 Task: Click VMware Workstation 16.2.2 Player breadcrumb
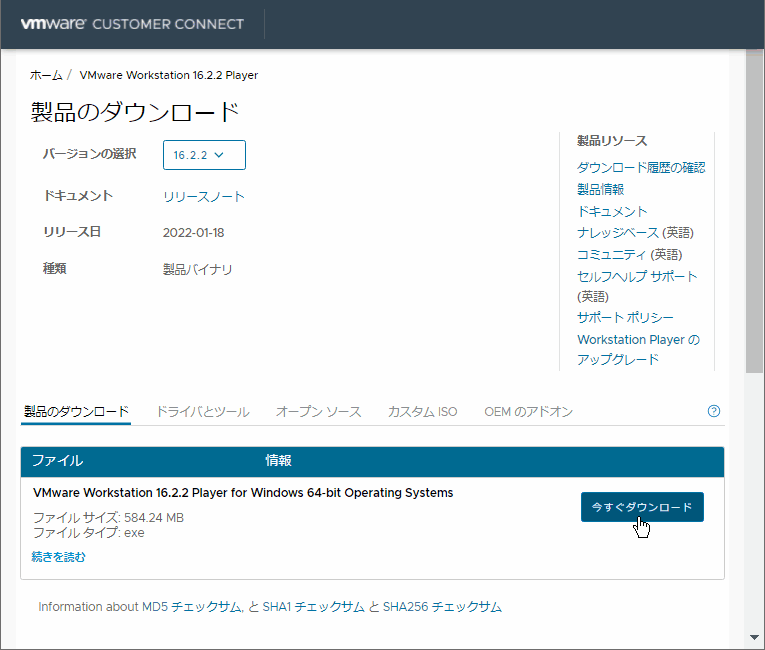pyautogui.click(x=169, y=75)
